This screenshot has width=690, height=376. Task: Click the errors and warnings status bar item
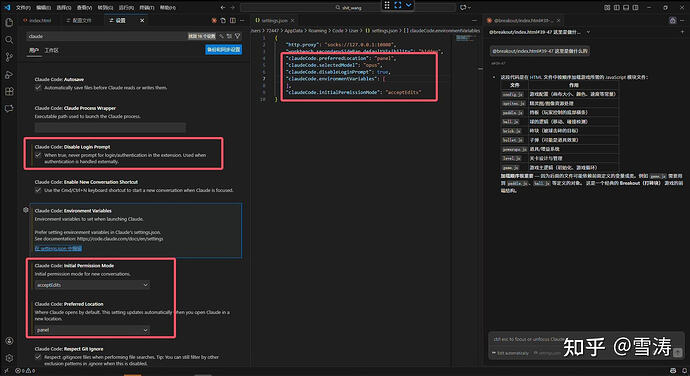(x=26, y=371)
